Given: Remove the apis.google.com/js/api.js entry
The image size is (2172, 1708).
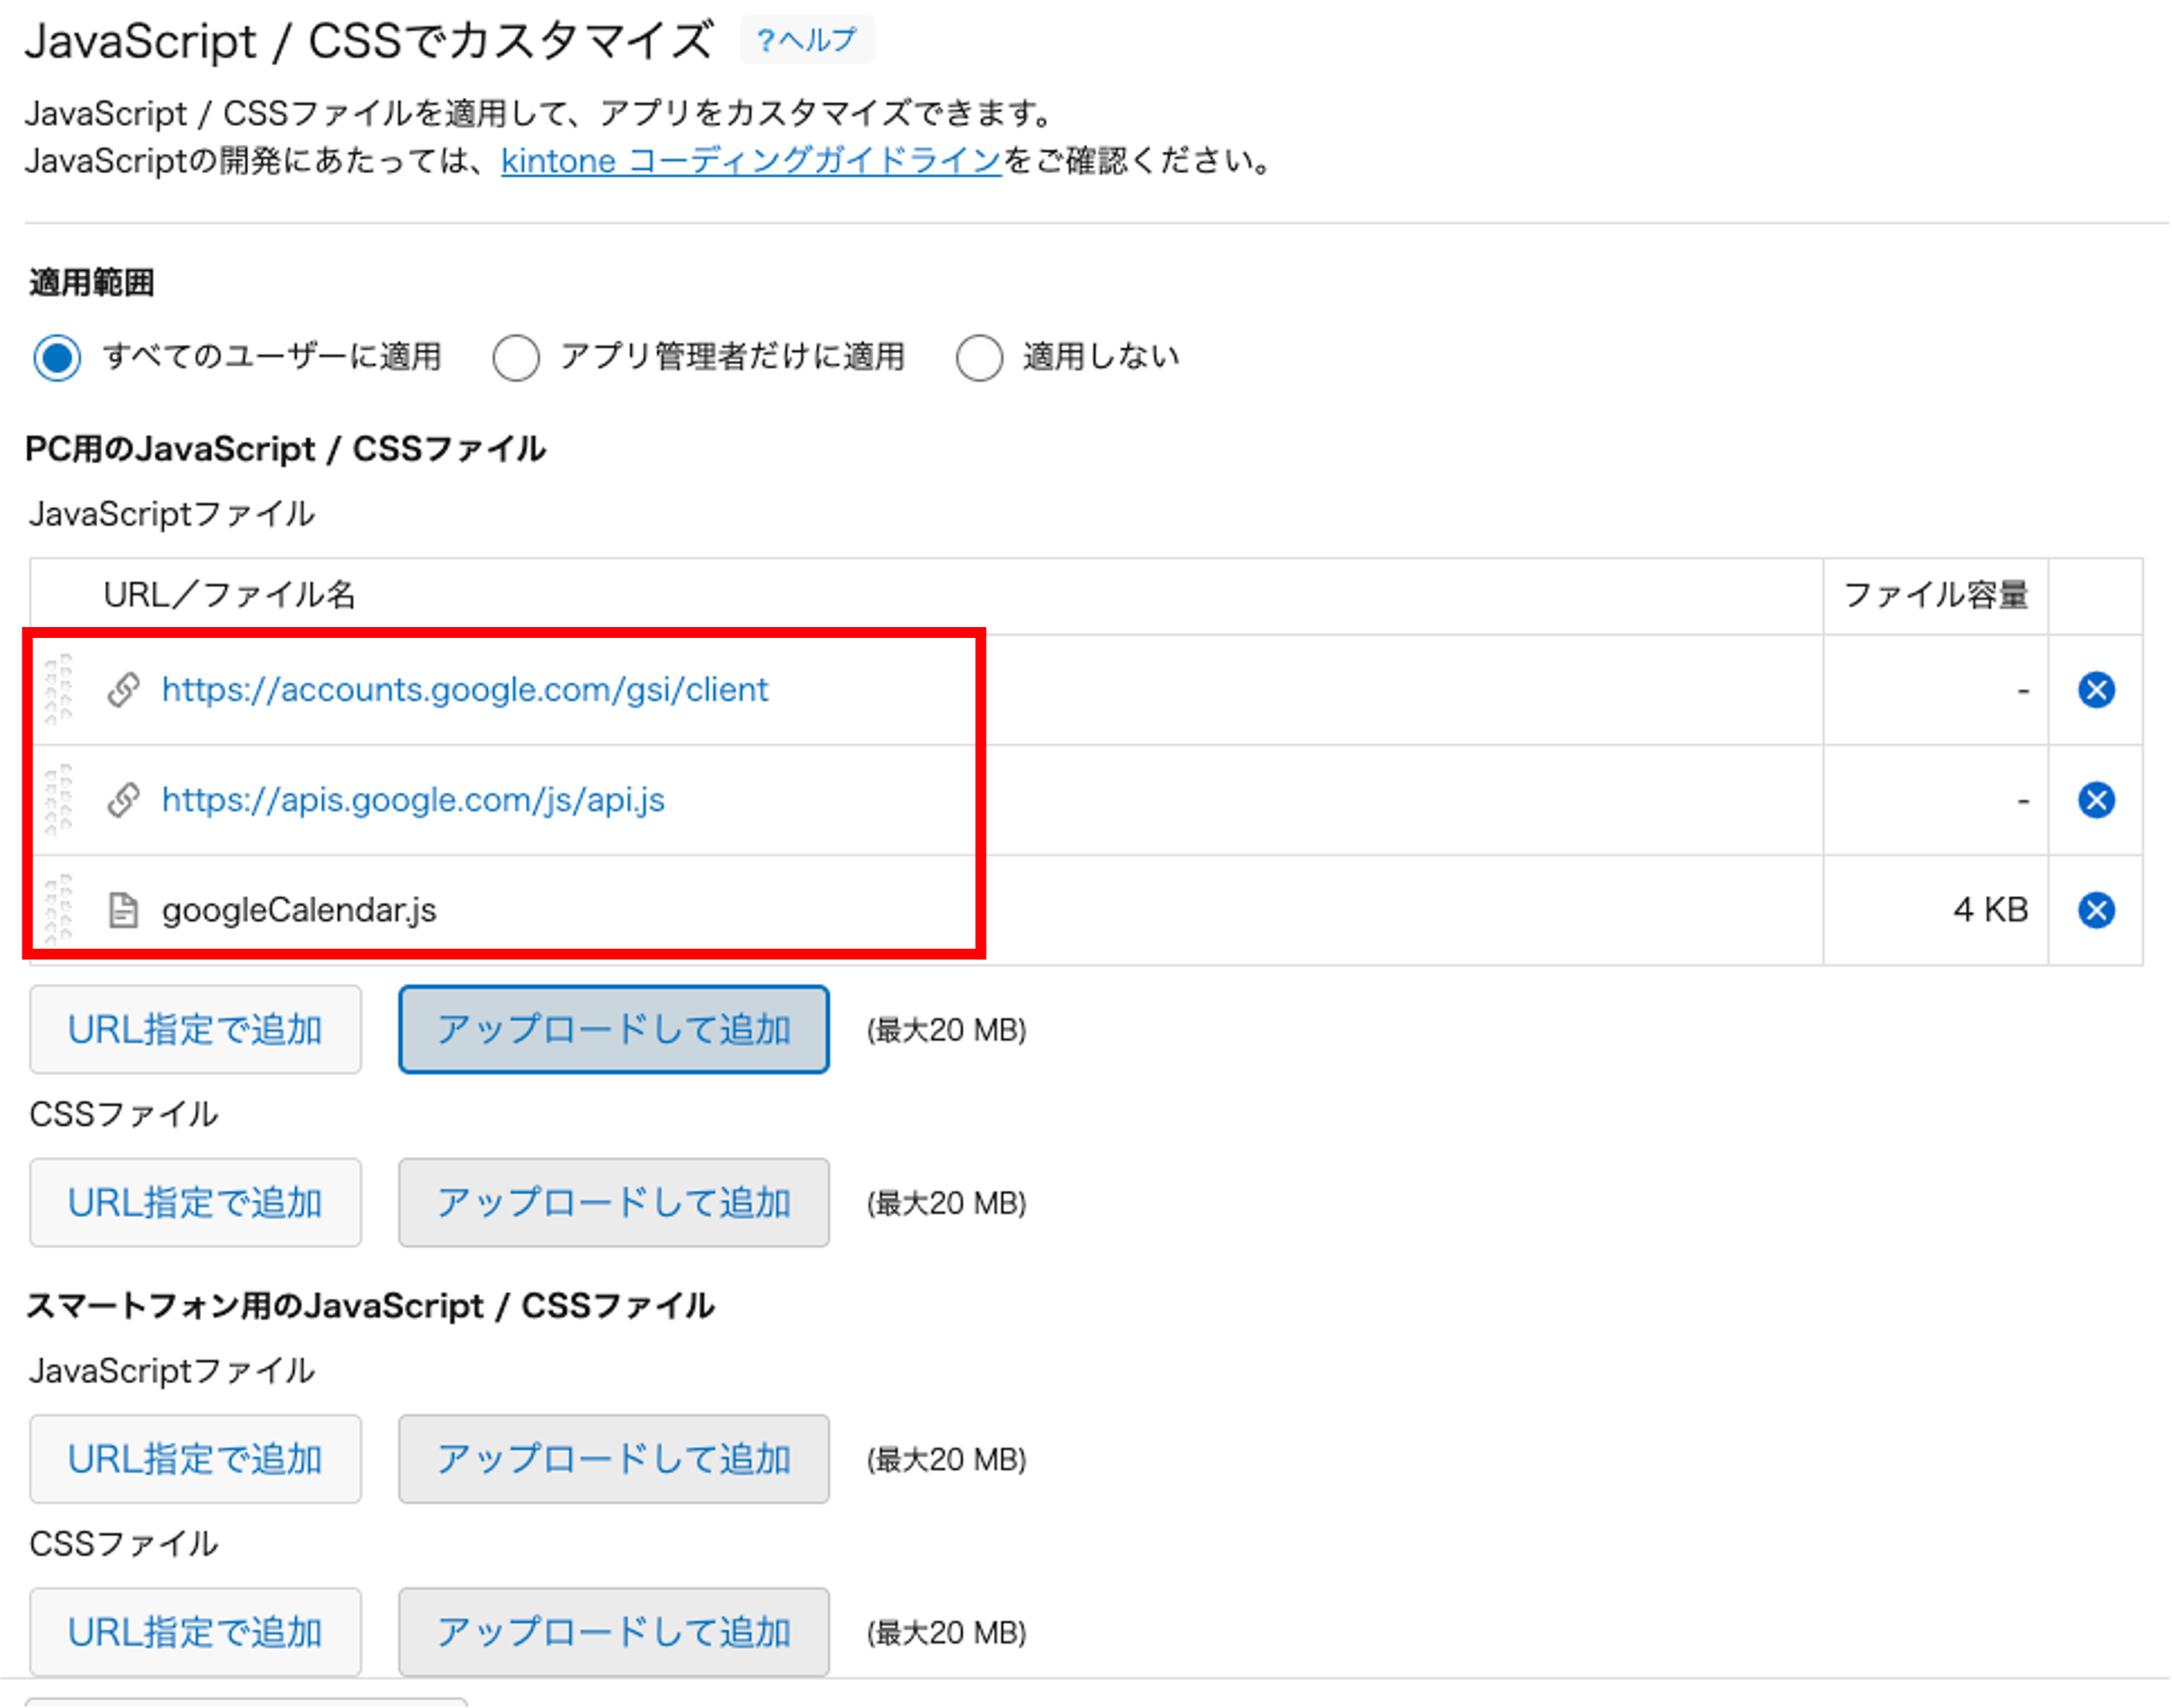Looking at the screenshot, I should [2096, 800].
